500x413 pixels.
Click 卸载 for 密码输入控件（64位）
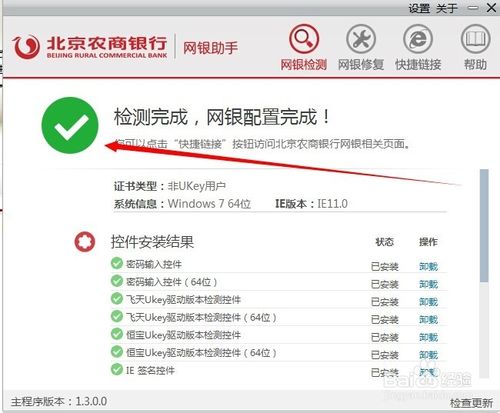pos(428,284)
